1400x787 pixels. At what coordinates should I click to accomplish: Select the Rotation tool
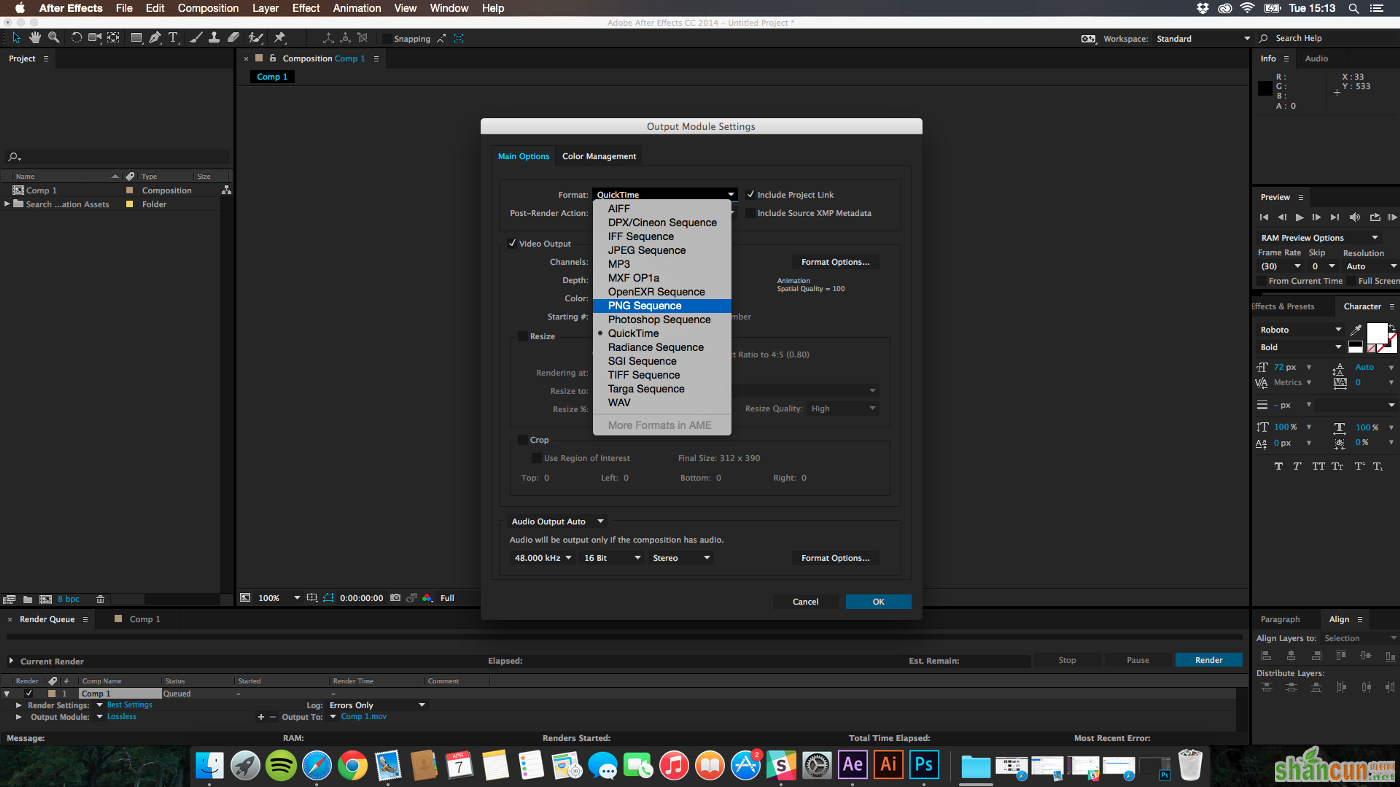click(x=76, y=38)
